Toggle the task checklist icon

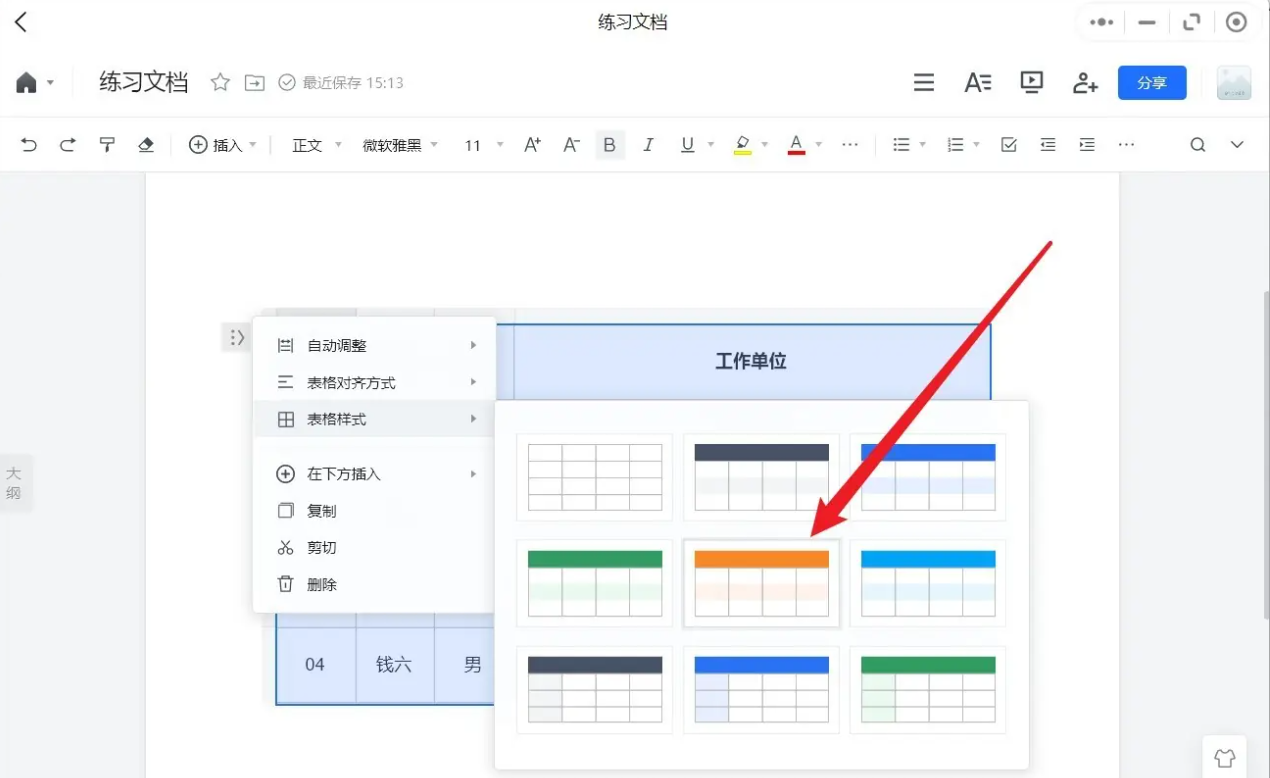point(1008,144)
